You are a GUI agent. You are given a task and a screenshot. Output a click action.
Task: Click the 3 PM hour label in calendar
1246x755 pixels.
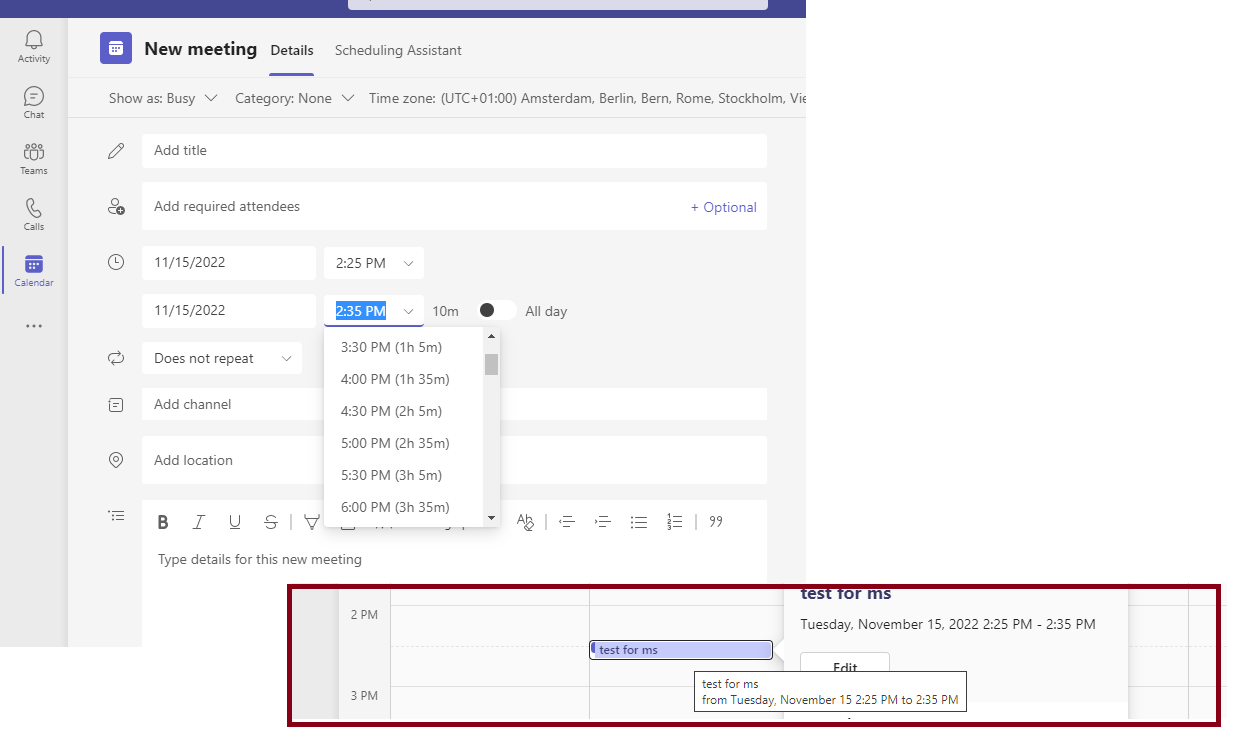364,696
